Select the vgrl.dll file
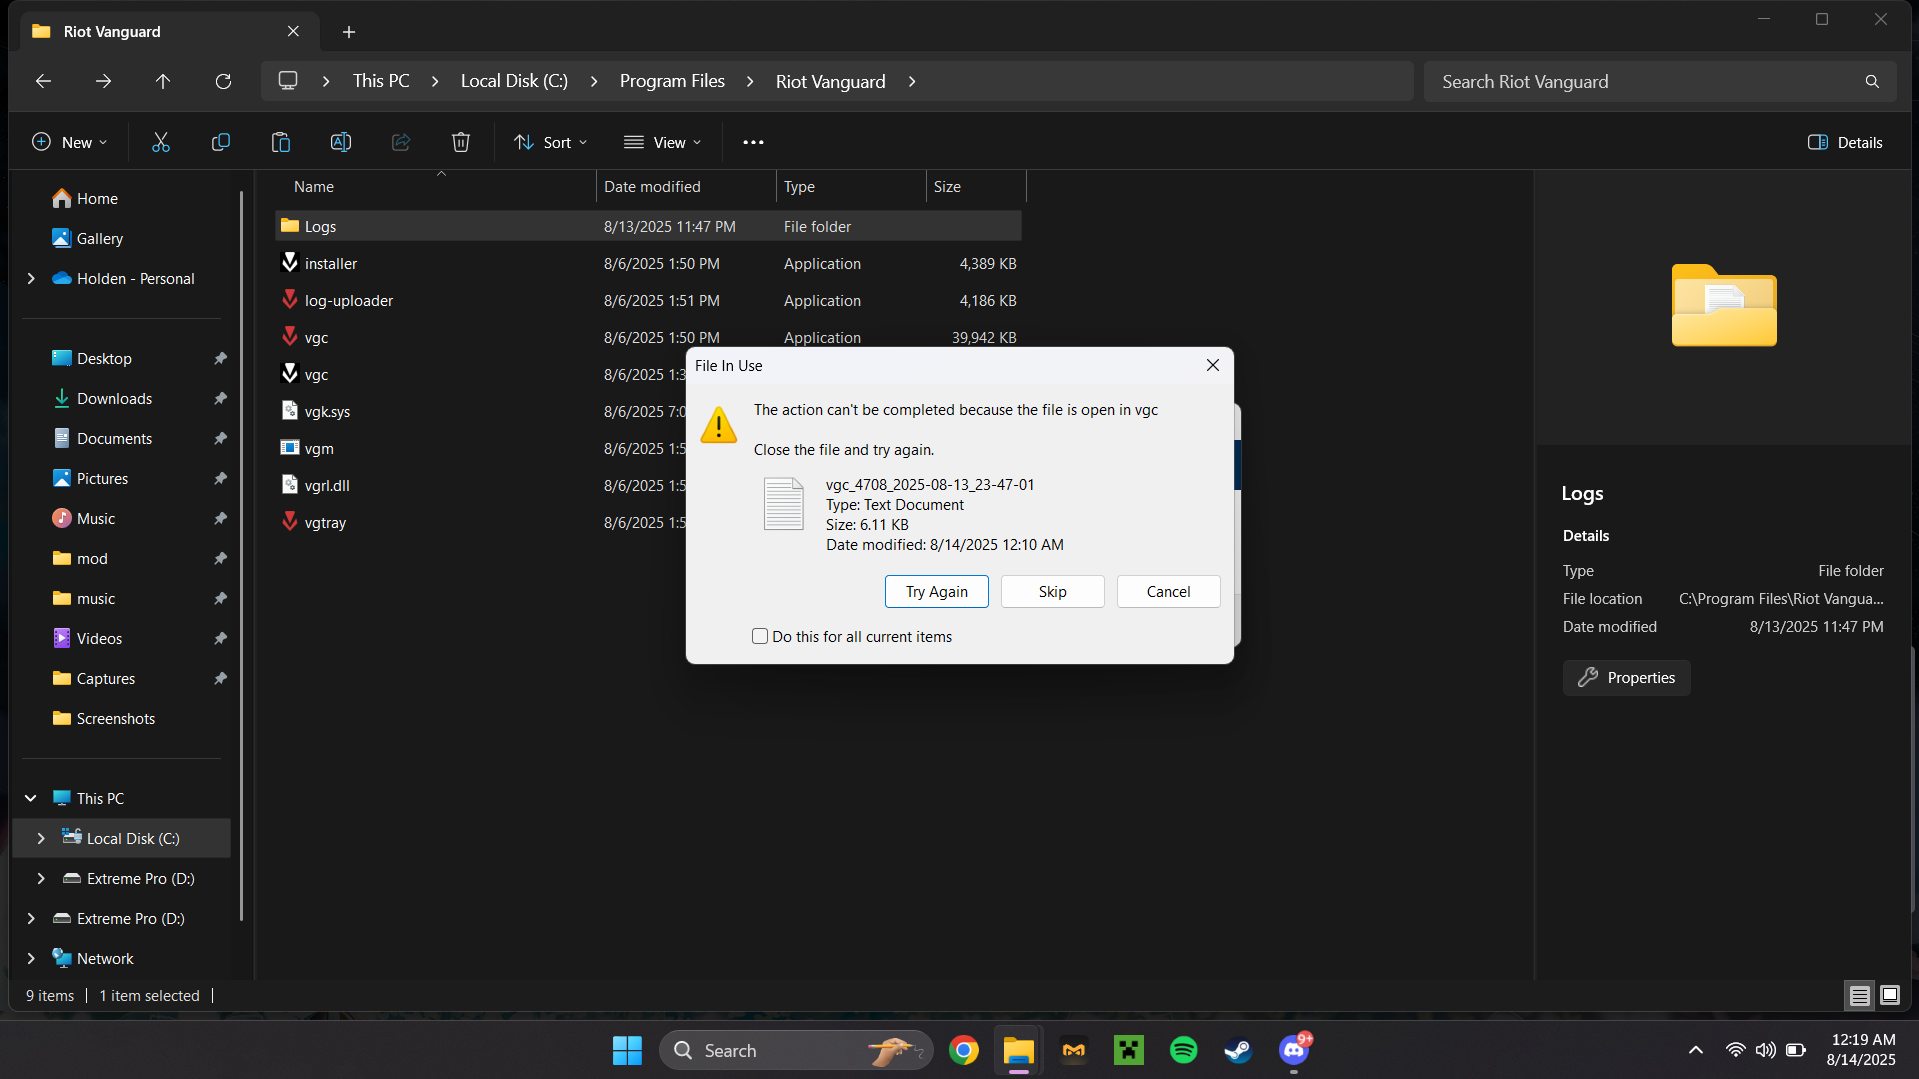 [480, 485]
